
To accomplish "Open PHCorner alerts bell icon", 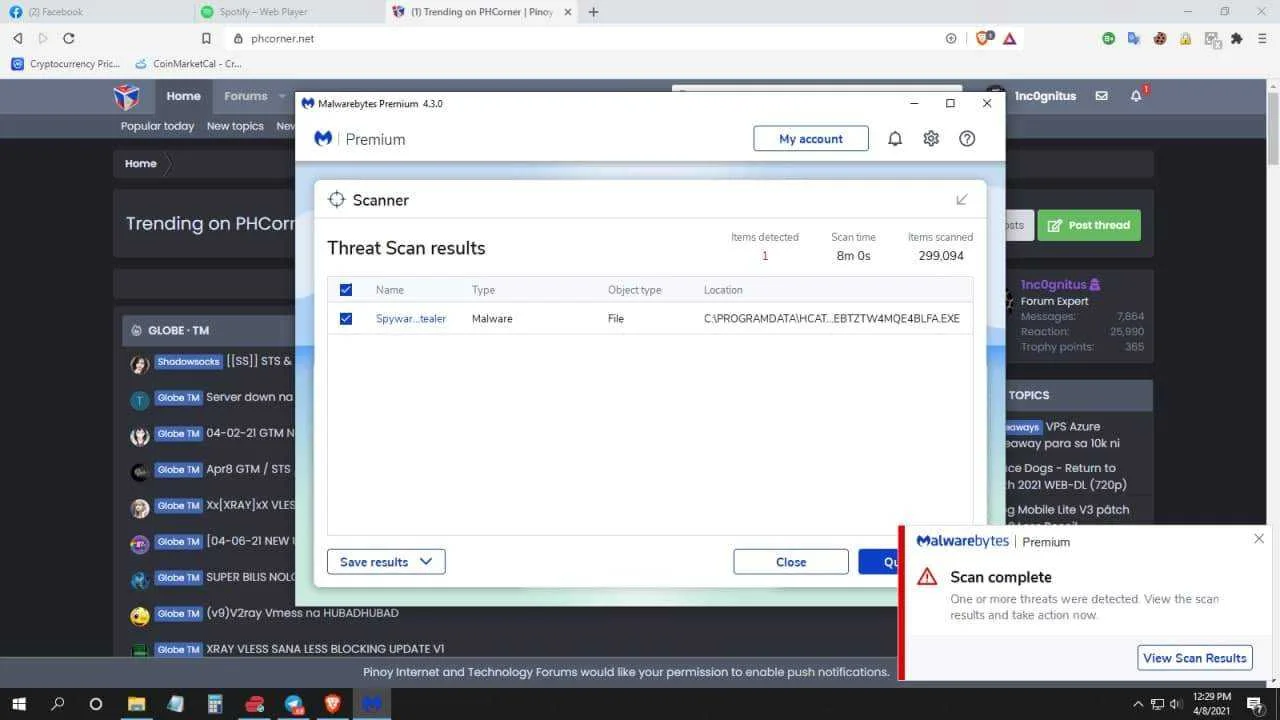I will 1136,96.
